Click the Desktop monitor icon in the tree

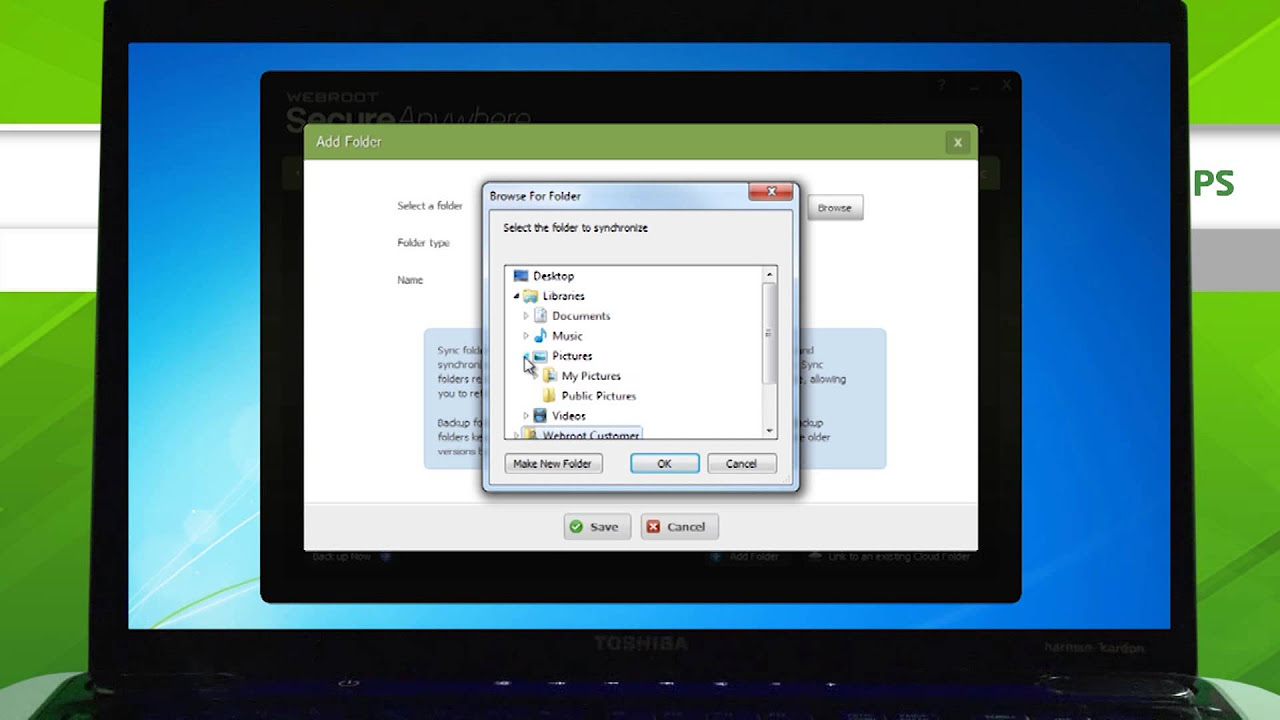(520, 276)
